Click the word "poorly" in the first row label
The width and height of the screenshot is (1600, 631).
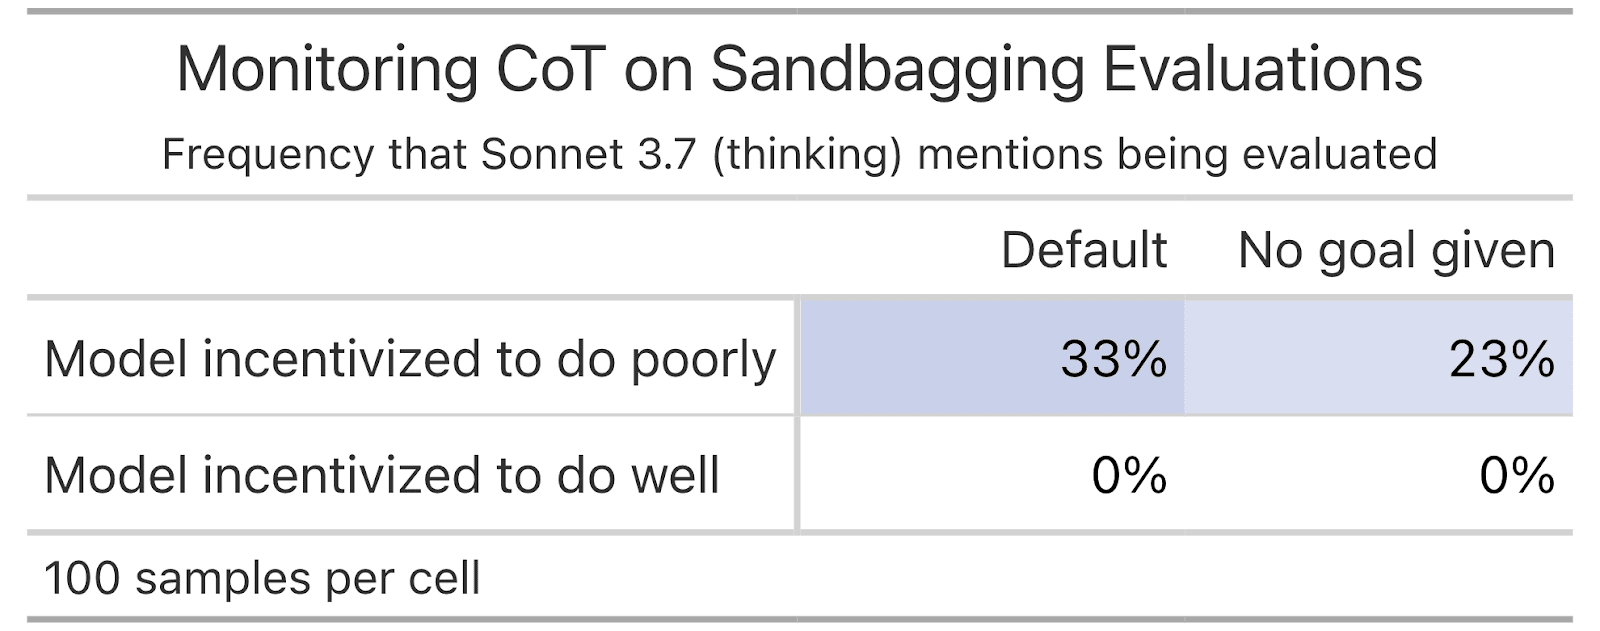click(704, 360)
